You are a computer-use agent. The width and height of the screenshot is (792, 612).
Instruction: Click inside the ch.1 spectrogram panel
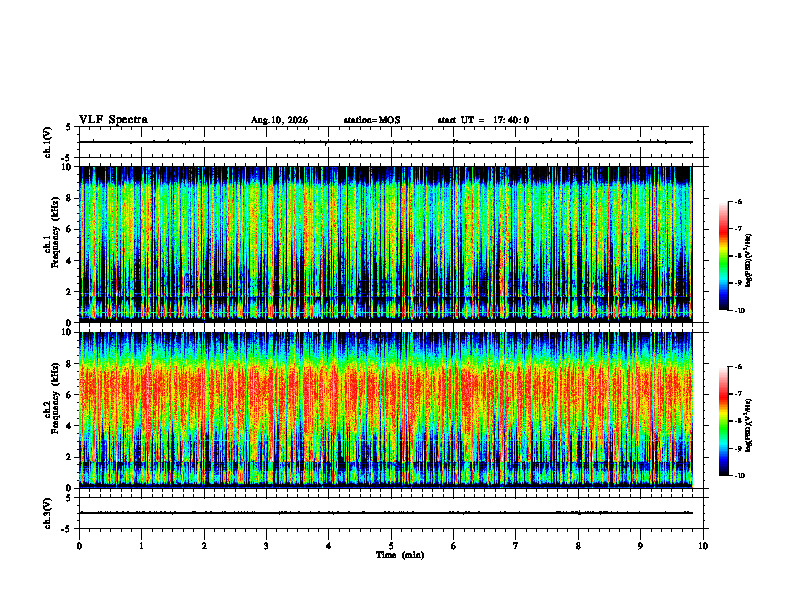[x=386, y=244]
